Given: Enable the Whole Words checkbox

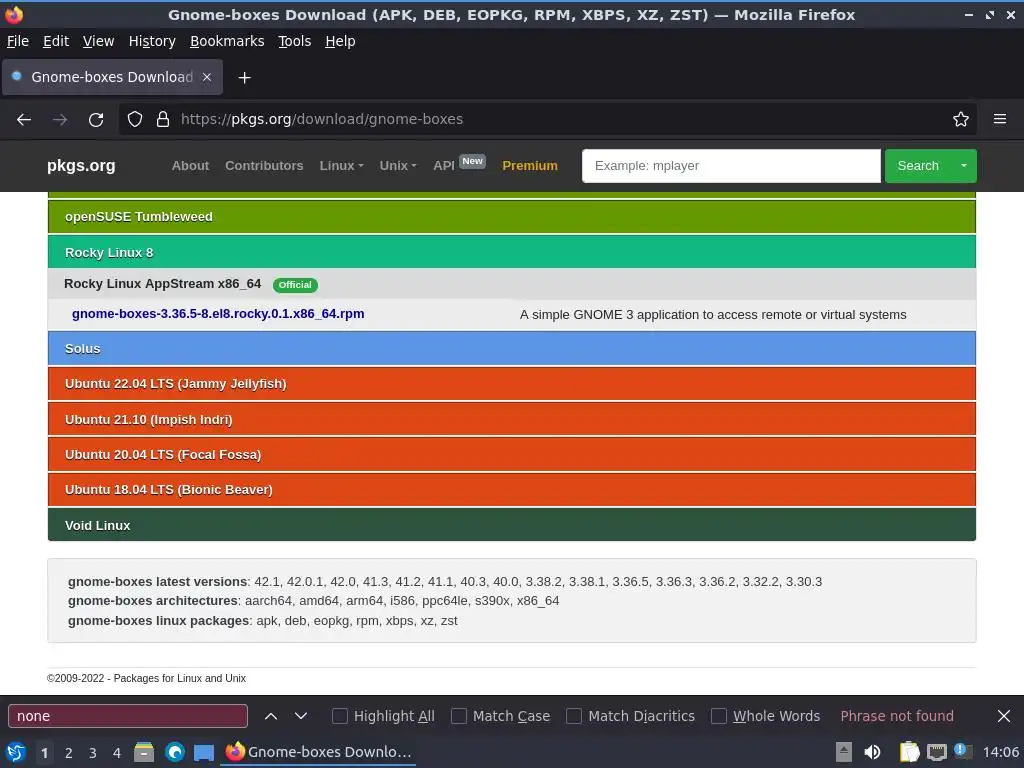Looking at the screenshot, I should pyautogui.click(x=719, y=716).
